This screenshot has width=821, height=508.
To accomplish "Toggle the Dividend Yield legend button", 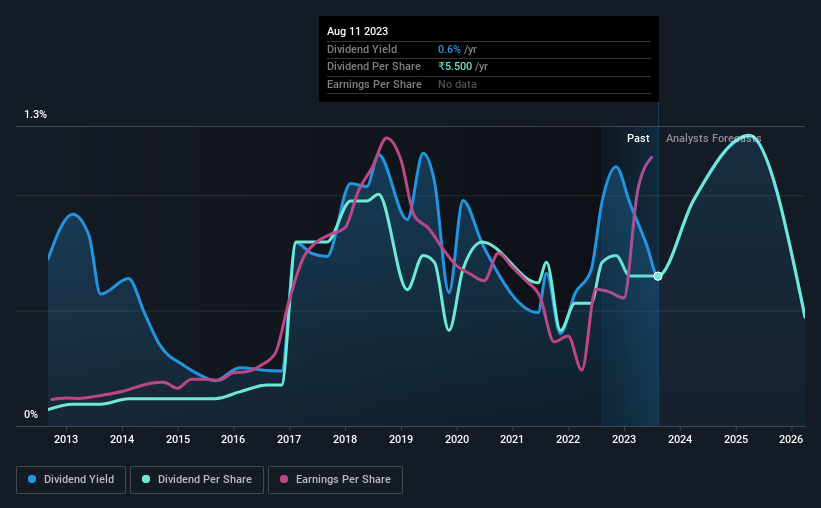I will (71, 480).
